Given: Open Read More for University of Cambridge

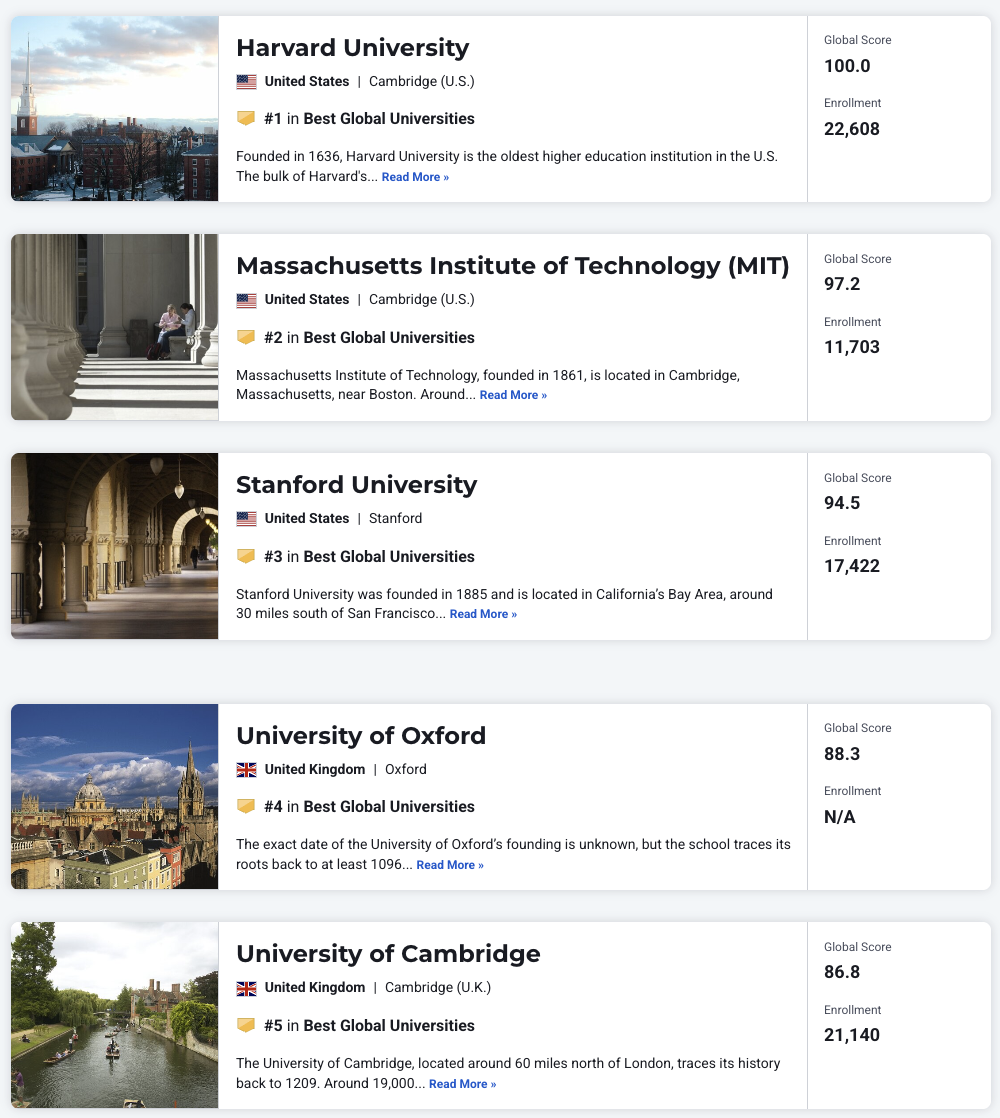Looking at the screenshot, I should pyautogui.click(x=462, y=1084).
